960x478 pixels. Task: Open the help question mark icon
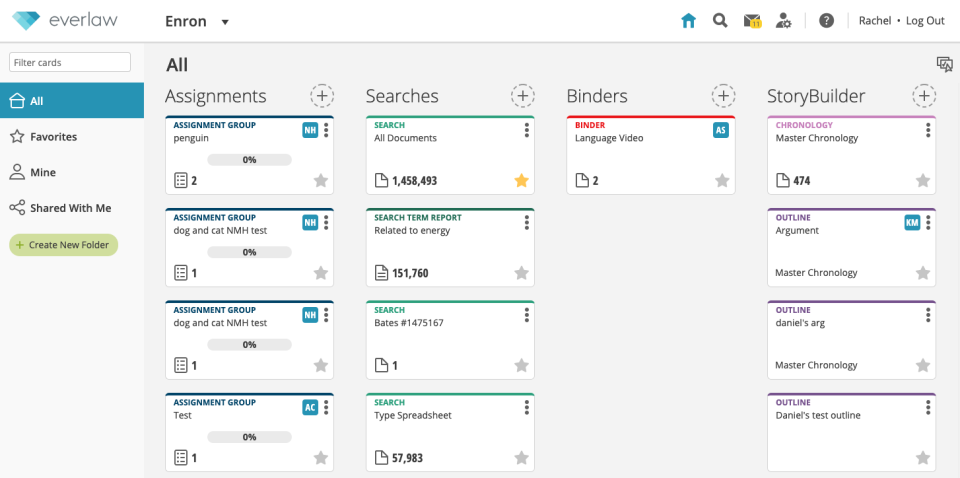coord(826,21)
